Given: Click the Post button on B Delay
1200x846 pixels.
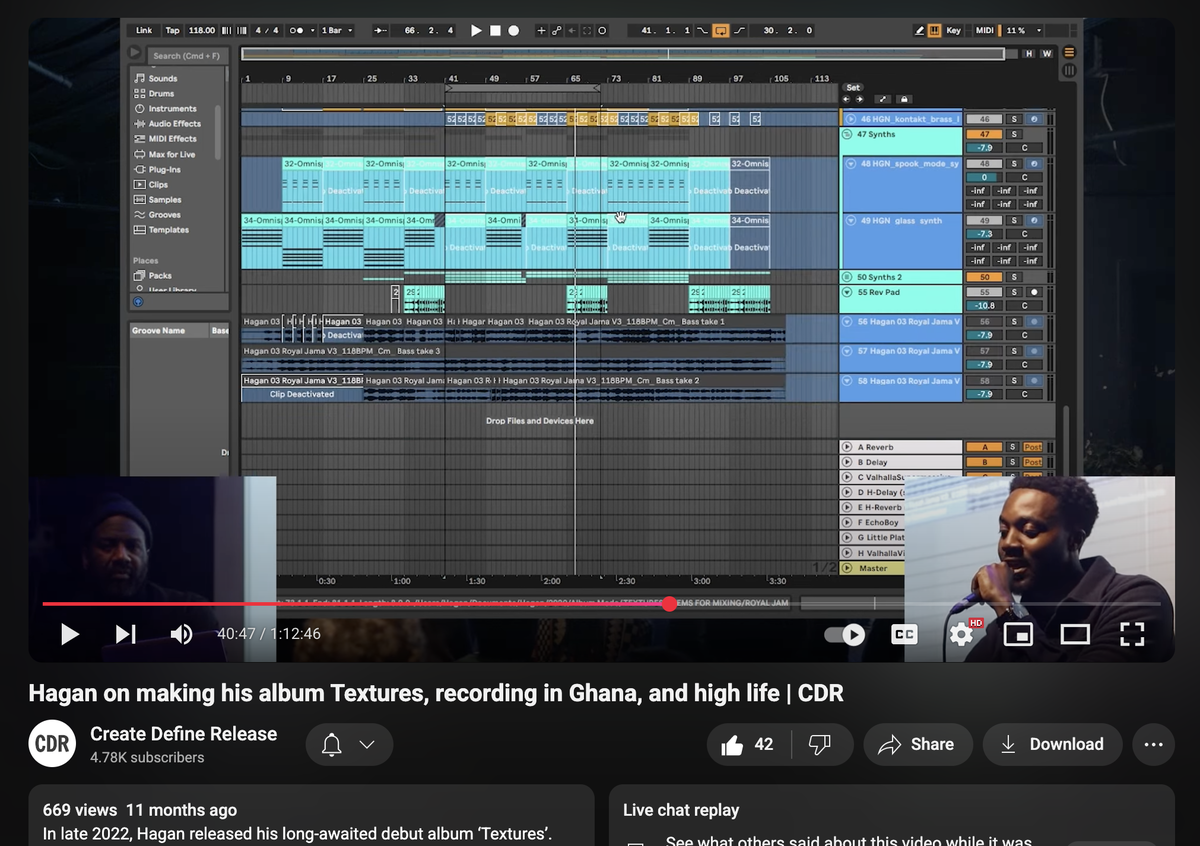Looking at the screenshot, I should point(1033,462).
